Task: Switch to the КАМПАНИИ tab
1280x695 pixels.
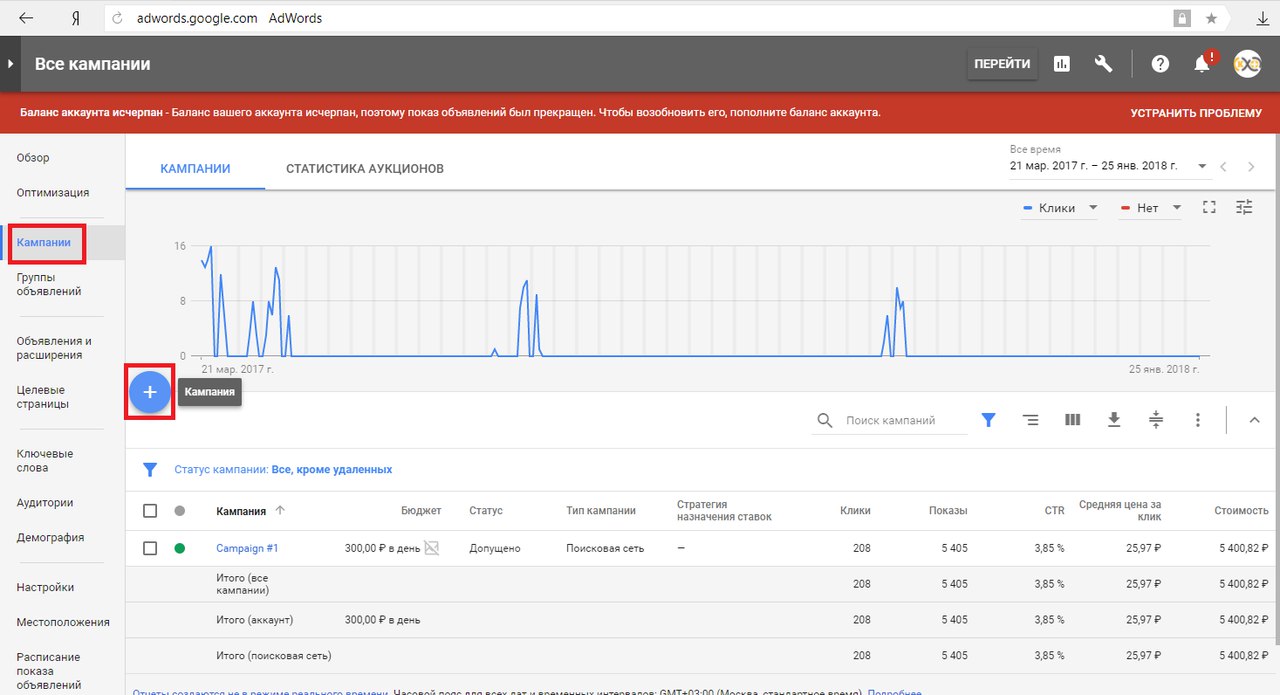Action: tap(195, 169)
